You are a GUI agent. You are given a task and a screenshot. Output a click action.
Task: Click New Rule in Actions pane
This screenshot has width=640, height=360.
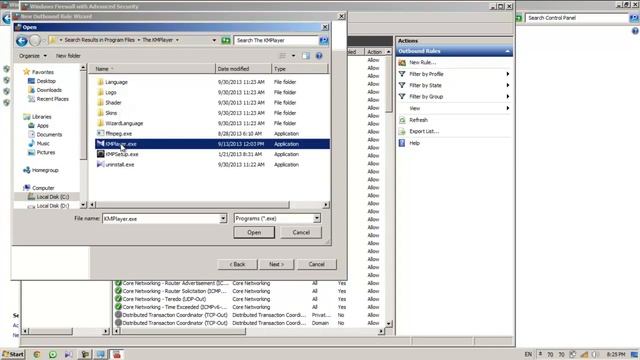point(422,62)
